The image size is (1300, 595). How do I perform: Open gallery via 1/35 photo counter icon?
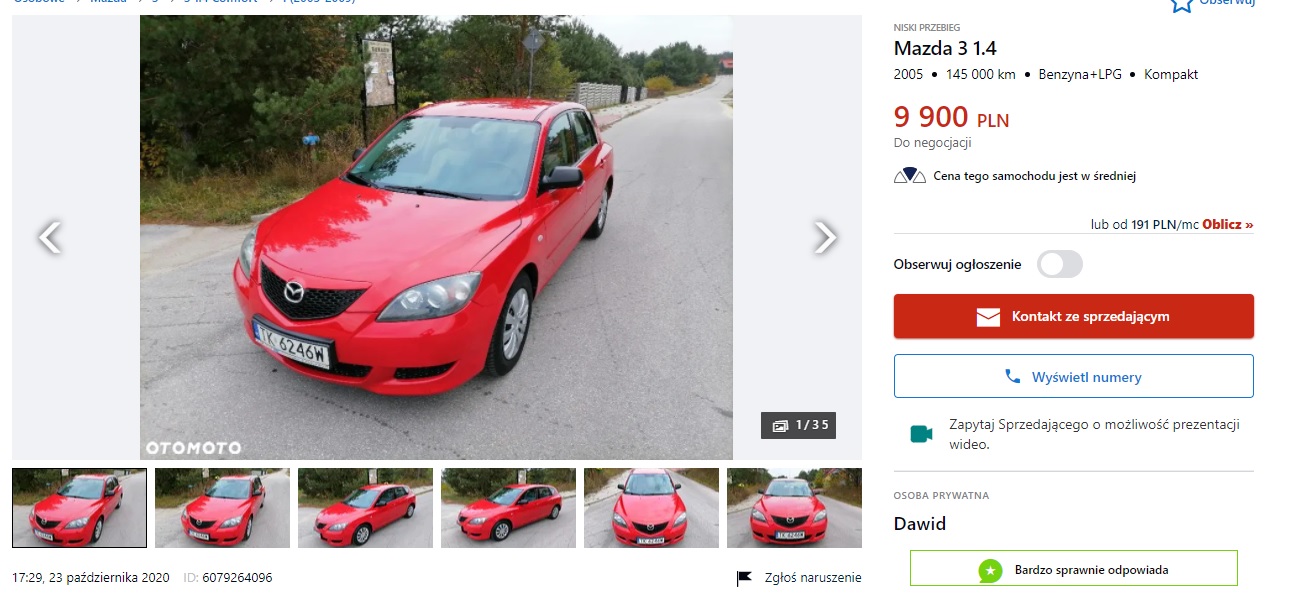780,425
